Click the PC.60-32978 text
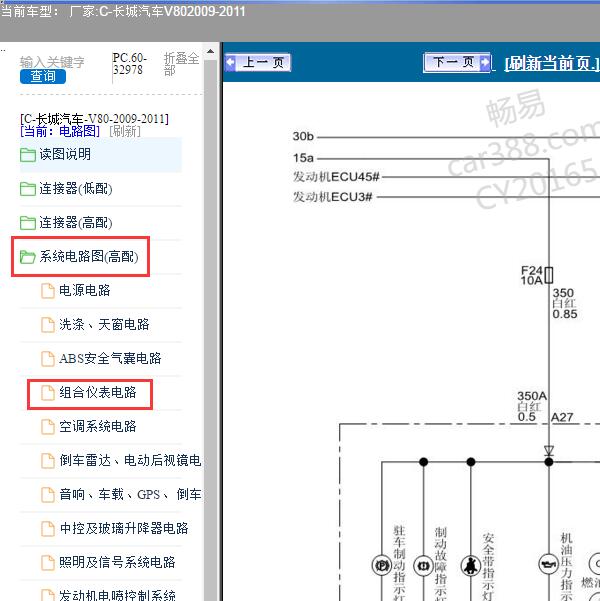 (x=130, y=64)
